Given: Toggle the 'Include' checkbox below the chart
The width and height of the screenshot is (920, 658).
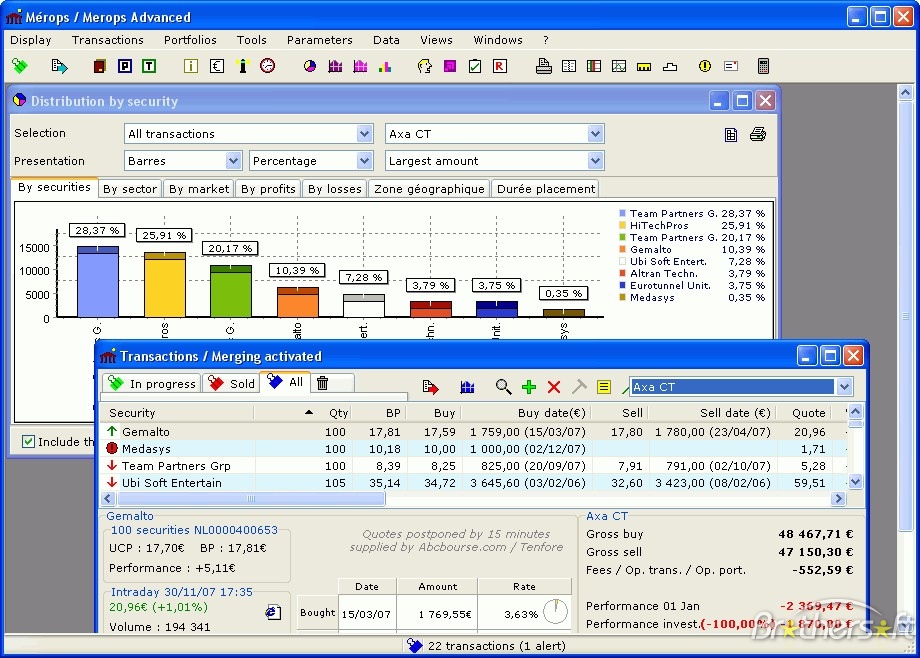Looking at the screenshot, I should pos(28,441).
